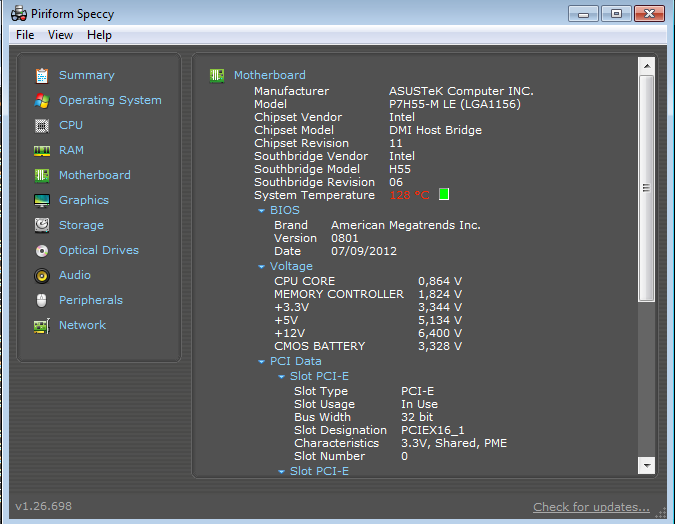The image size is (675, 524).
Task: Open the Audio section
Action: [74, 275]
